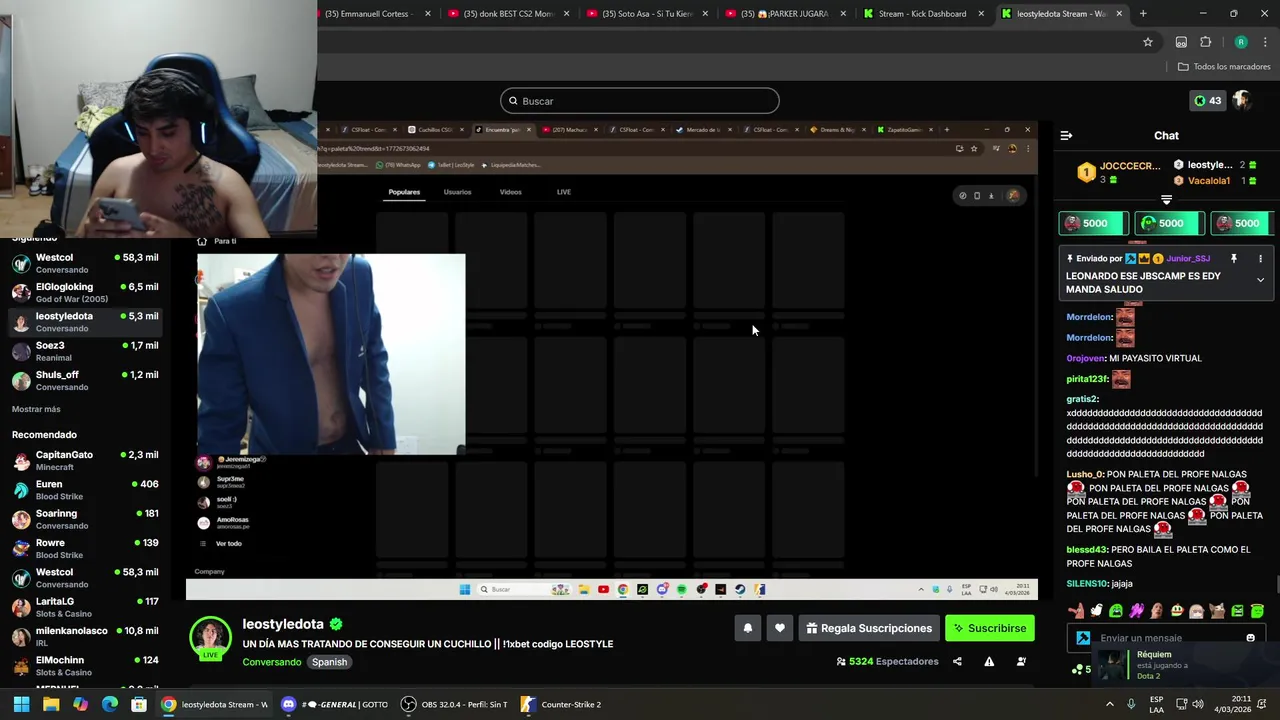Screen dimensions: 1280x720
Task: Open the emote picker in the chat box
Action: tap(1250, 638)
